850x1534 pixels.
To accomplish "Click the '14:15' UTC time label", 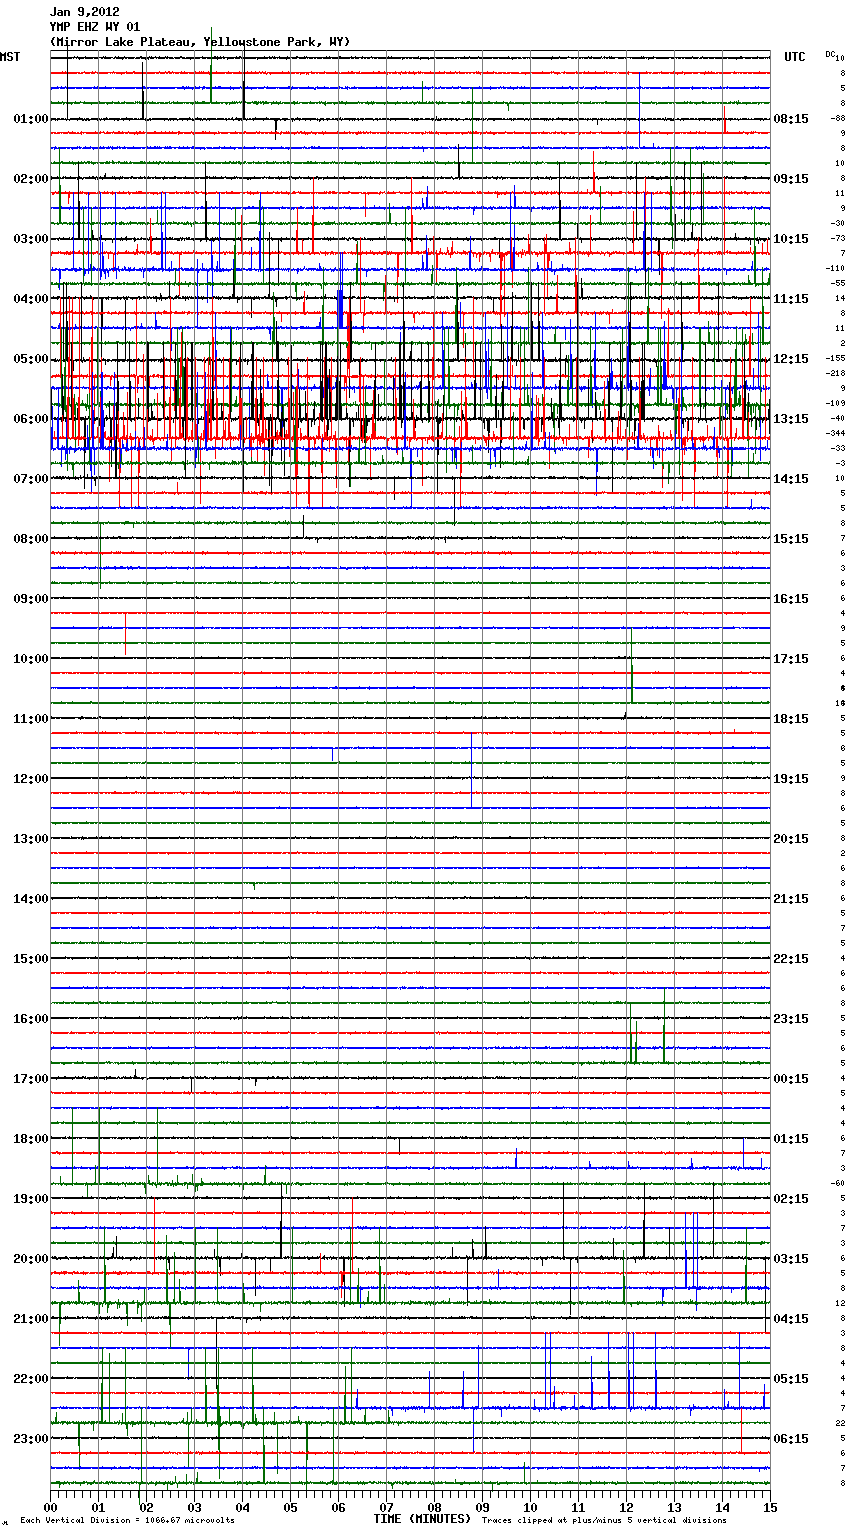I will click(x=791, y=479).
